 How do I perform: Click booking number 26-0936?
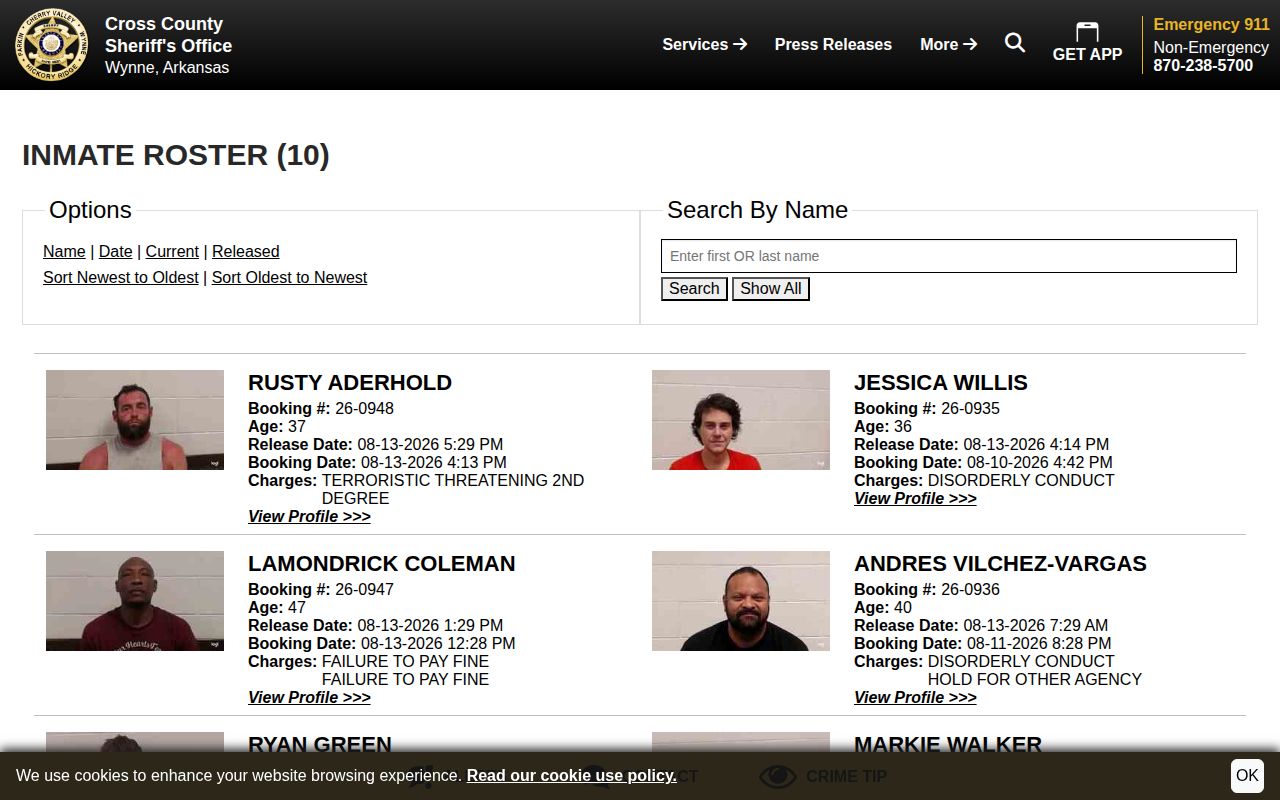pyautogui.click(x=970, y=590)
